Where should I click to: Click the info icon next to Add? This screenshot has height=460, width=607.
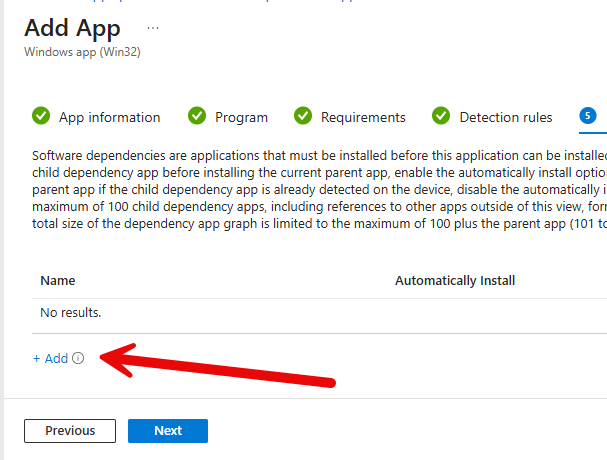(78, 359)
